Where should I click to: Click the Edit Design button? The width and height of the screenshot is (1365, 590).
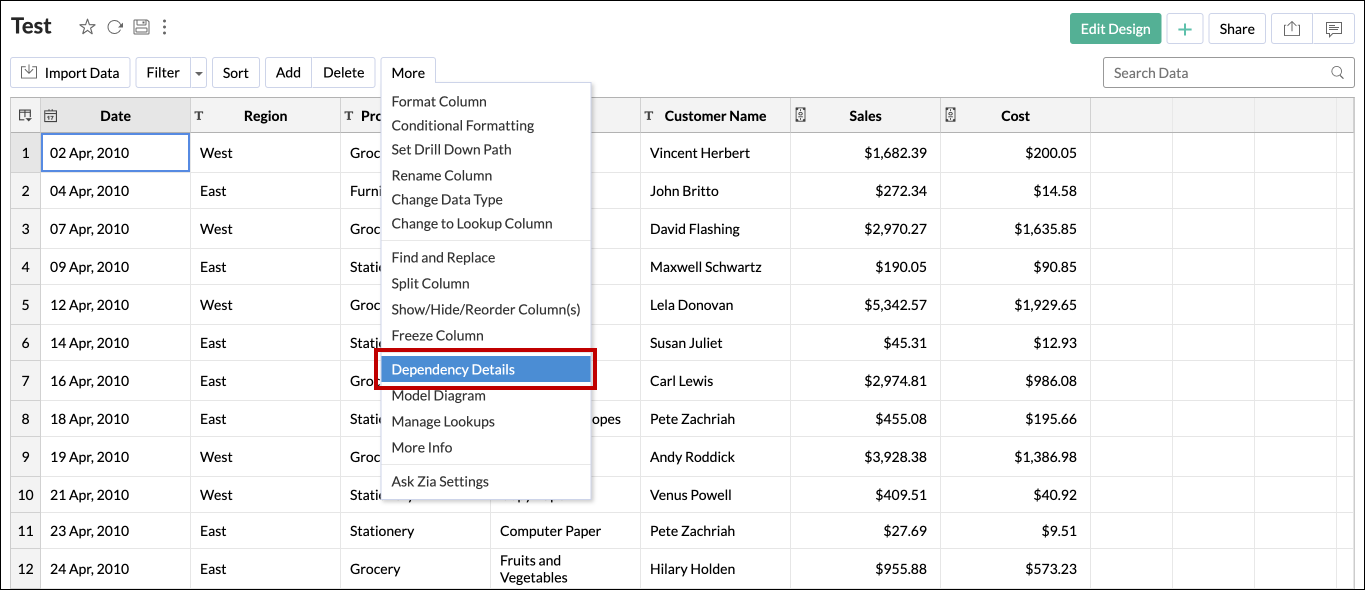[1115, 29]
